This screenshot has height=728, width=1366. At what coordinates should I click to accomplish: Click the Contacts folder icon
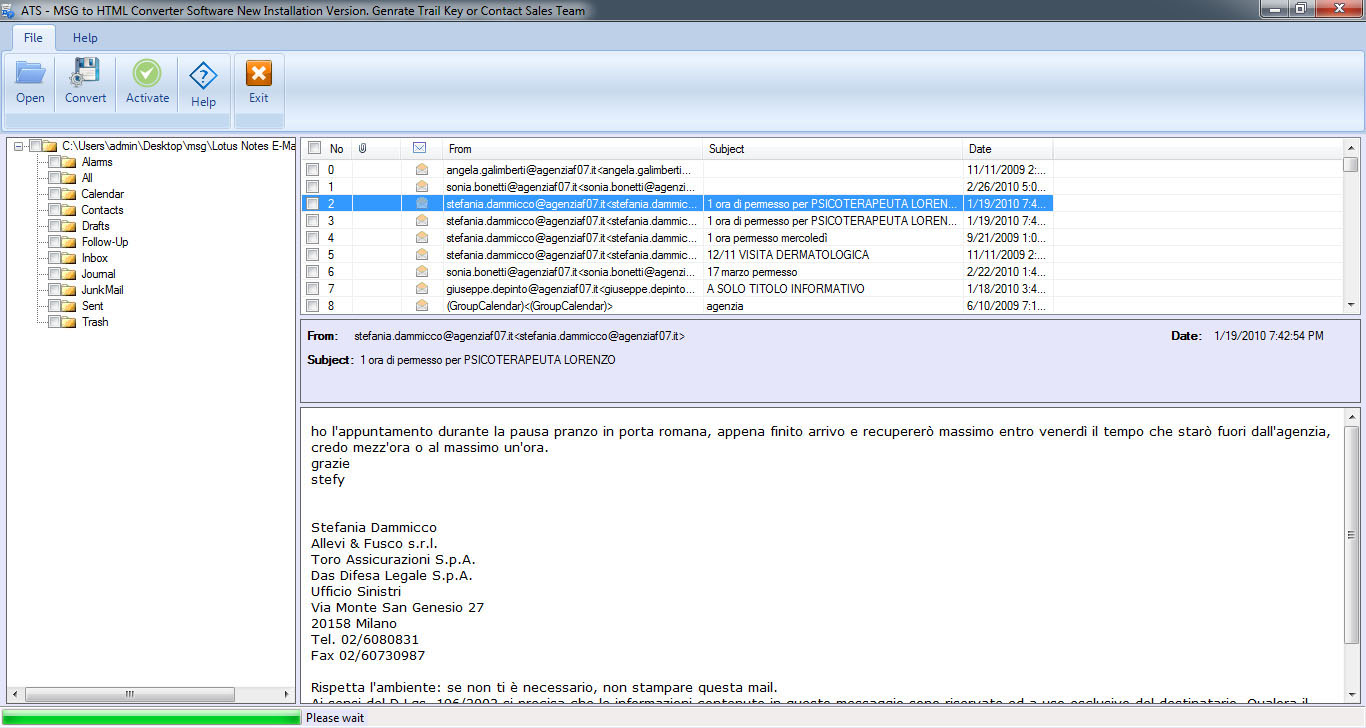pyautogui.click(x=68, y=210)
